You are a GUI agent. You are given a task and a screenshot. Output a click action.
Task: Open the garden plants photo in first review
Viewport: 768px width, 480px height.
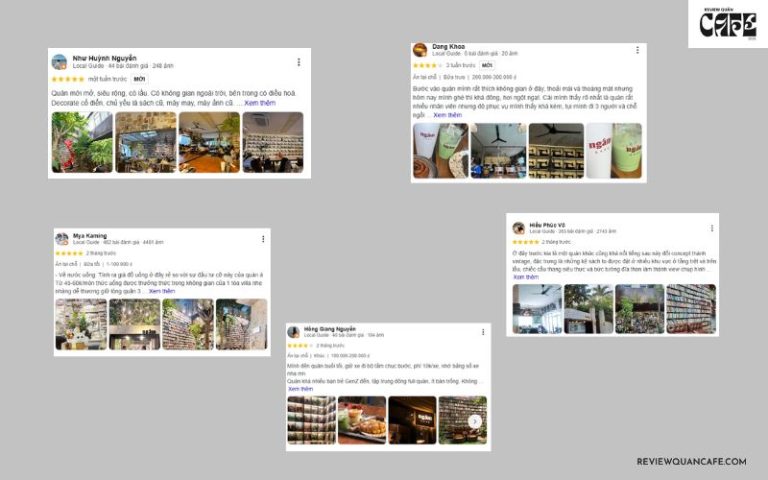point(82,142)
